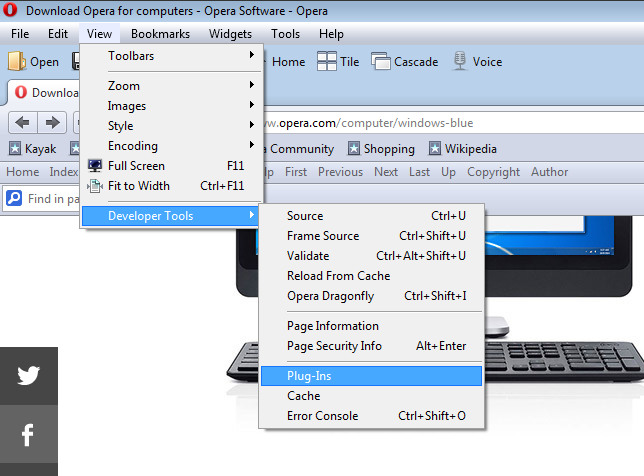Click the Wikipedia bookmark star icon

click(x=435, y=148)
